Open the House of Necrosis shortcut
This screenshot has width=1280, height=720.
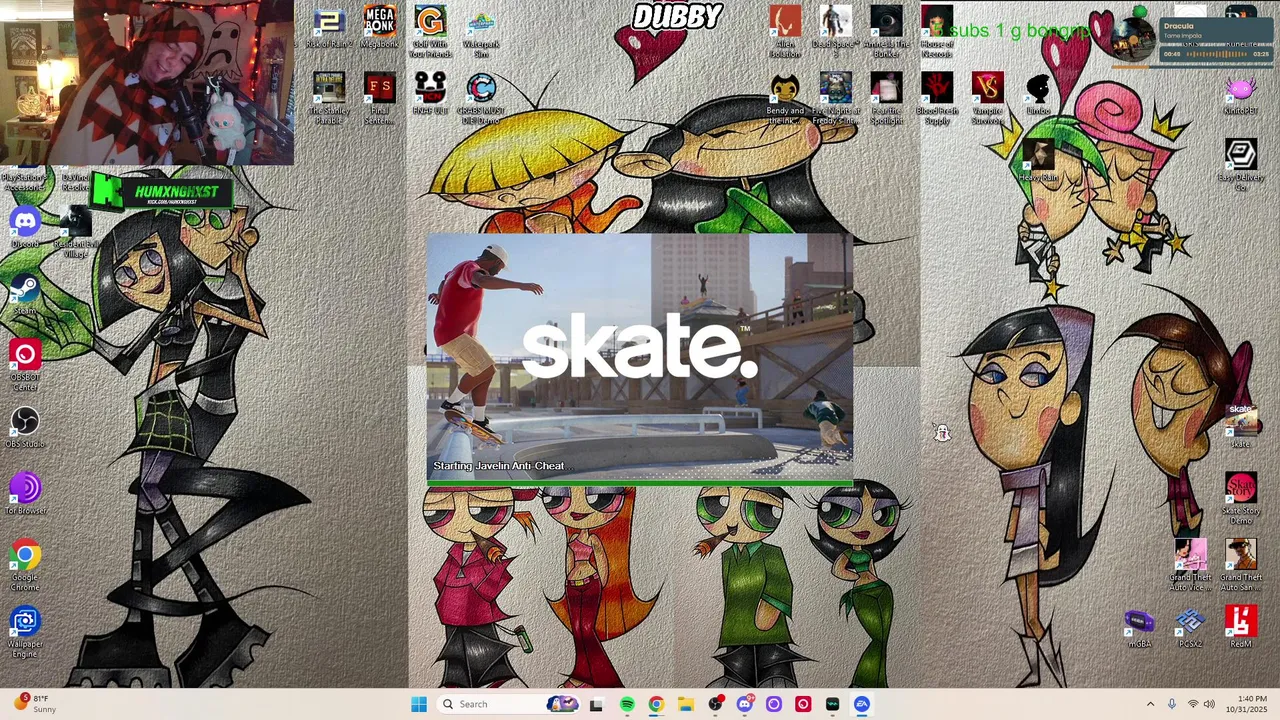(x=937, y=32)
